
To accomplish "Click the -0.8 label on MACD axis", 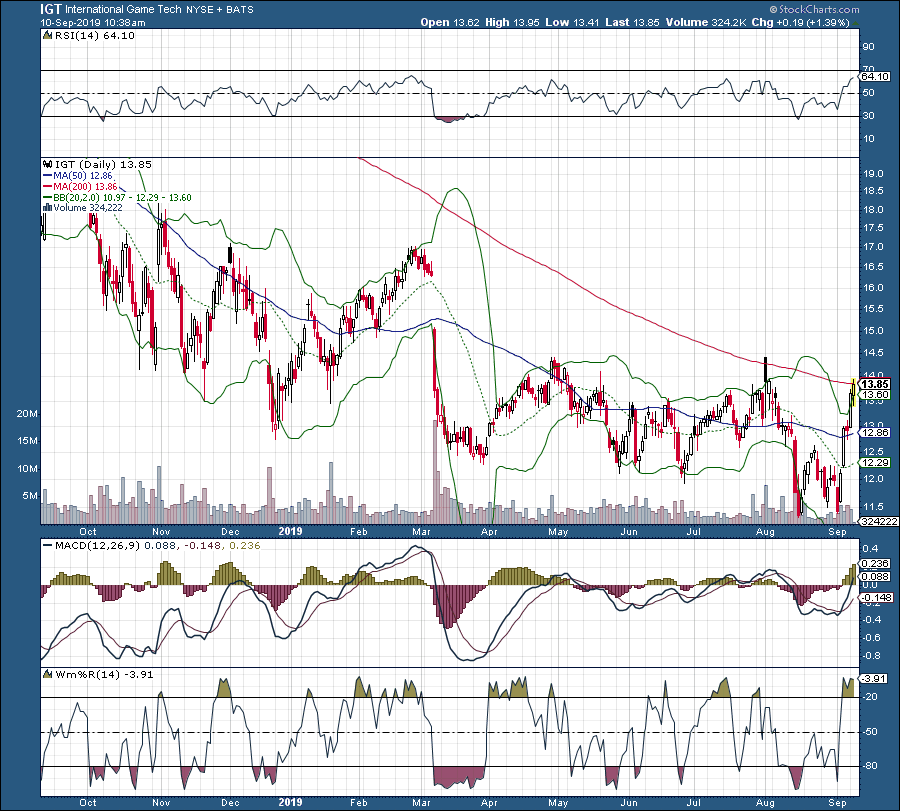I will [870, 656].
